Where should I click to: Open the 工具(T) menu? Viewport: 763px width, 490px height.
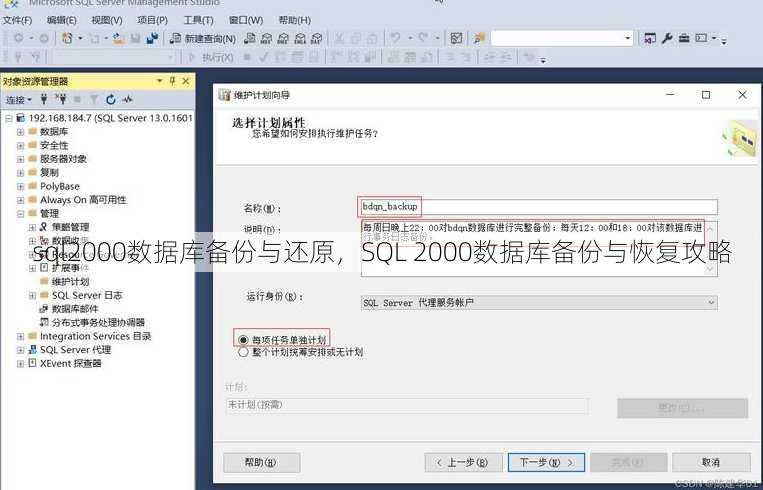(198, 20)
